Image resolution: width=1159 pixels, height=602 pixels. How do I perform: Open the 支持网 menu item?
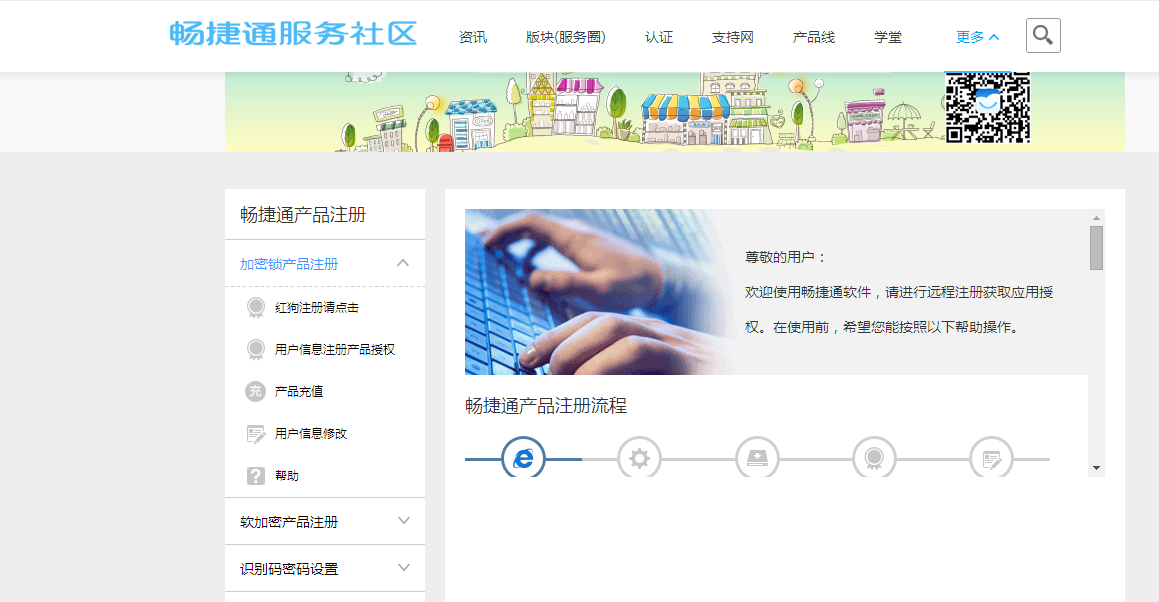[733, 37]
